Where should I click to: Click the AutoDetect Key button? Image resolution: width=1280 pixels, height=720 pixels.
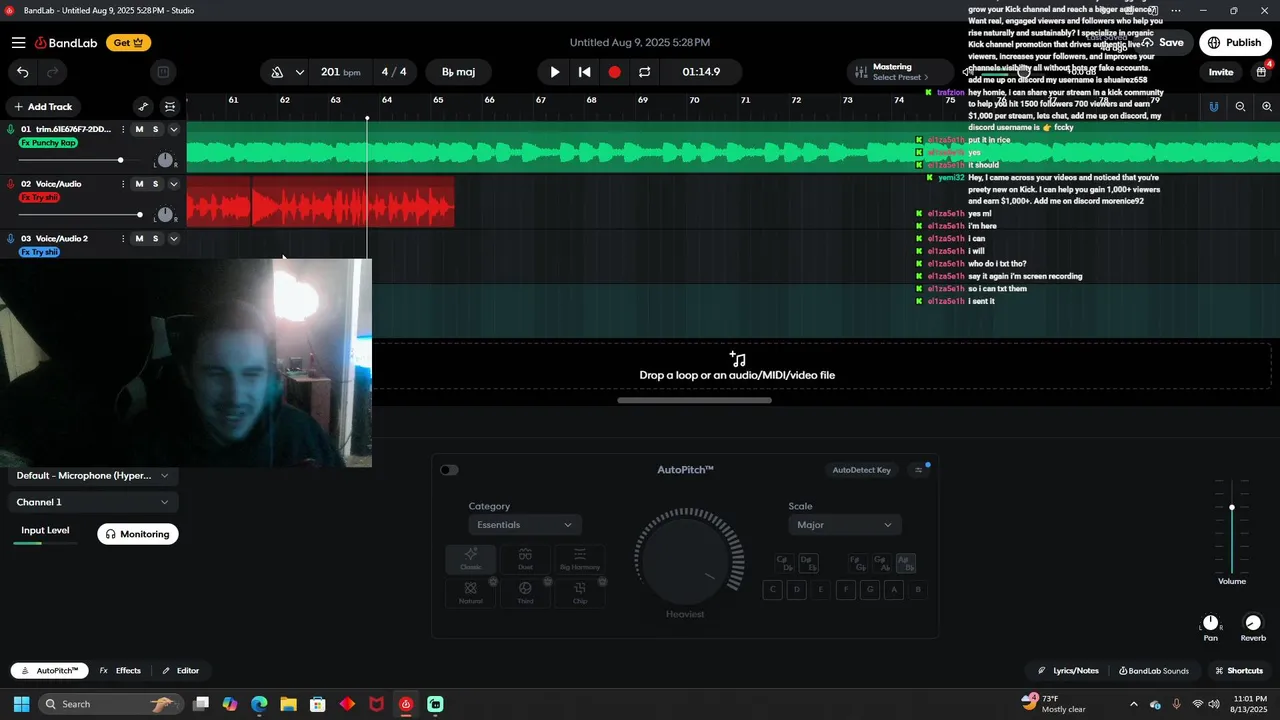click(862, 470)
